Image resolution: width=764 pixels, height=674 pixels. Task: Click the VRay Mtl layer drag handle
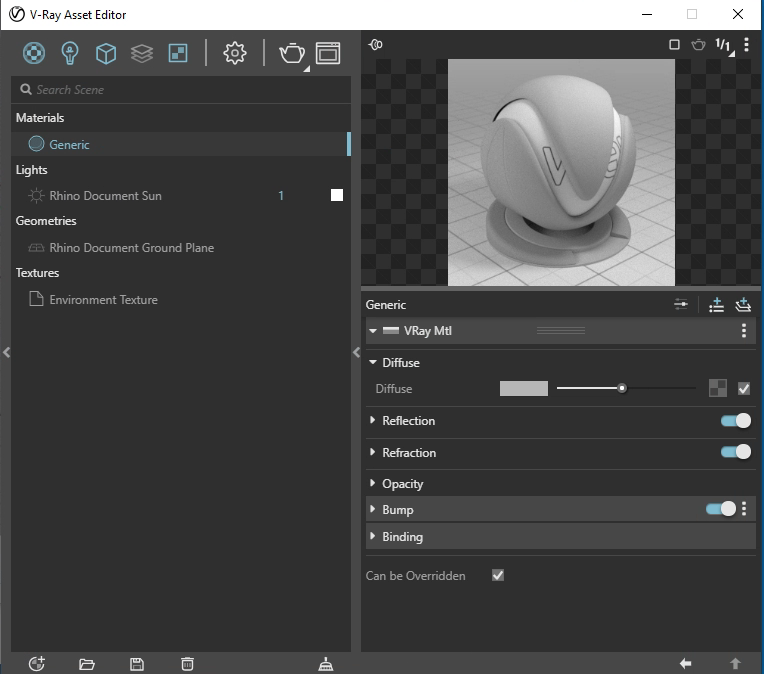click(x=561, y=331)
